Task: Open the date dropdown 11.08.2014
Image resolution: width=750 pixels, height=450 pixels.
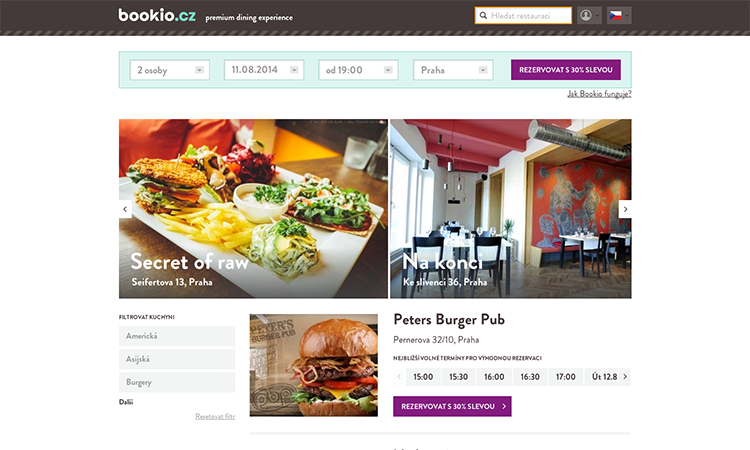Action: 264,70
